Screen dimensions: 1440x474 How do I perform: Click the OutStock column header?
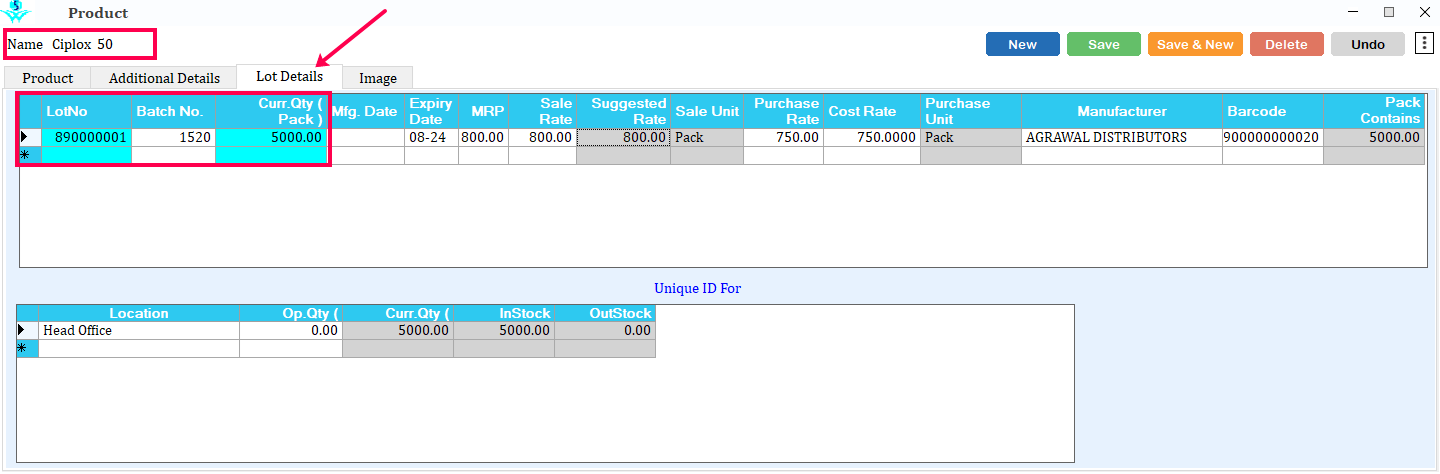click(605, 313)
